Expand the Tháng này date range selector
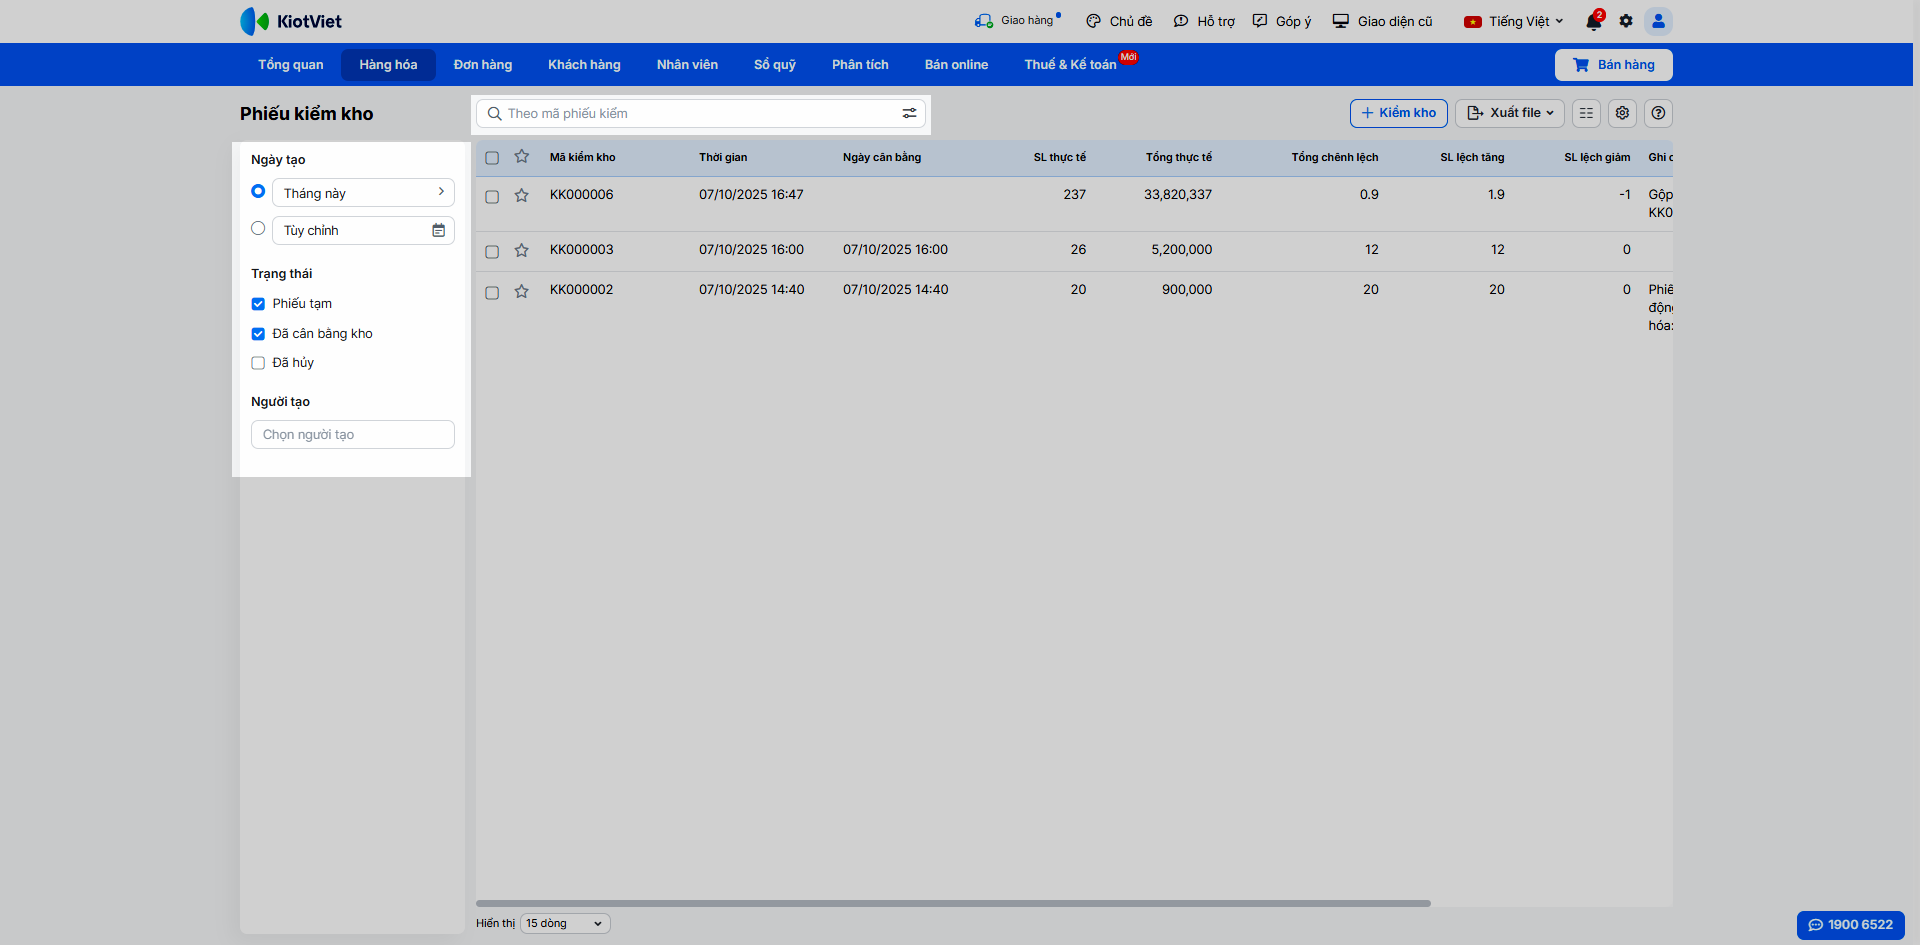1920x945 pixels. (363, 193)
